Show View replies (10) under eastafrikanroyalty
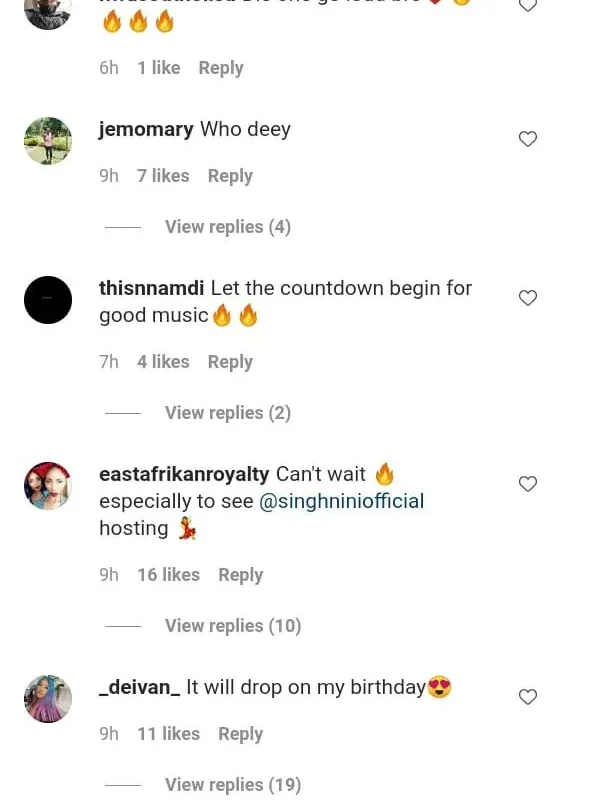The image size is (600, 800). (232, 626)
